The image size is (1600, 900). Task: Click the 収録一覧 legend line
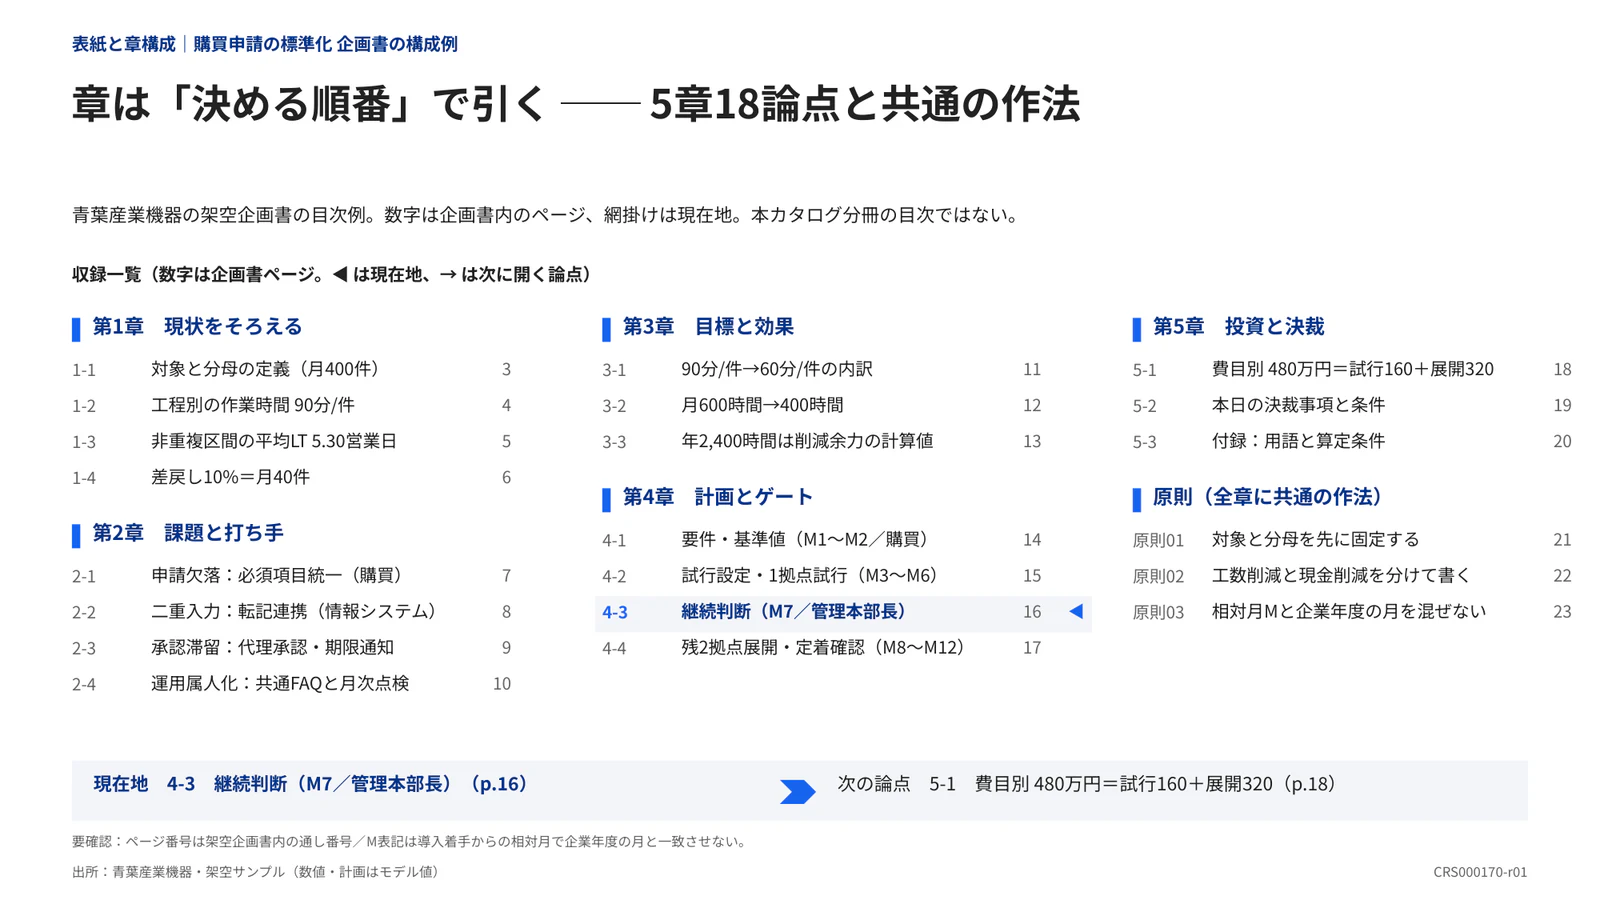pyautogui.click(x=332, y=274)
